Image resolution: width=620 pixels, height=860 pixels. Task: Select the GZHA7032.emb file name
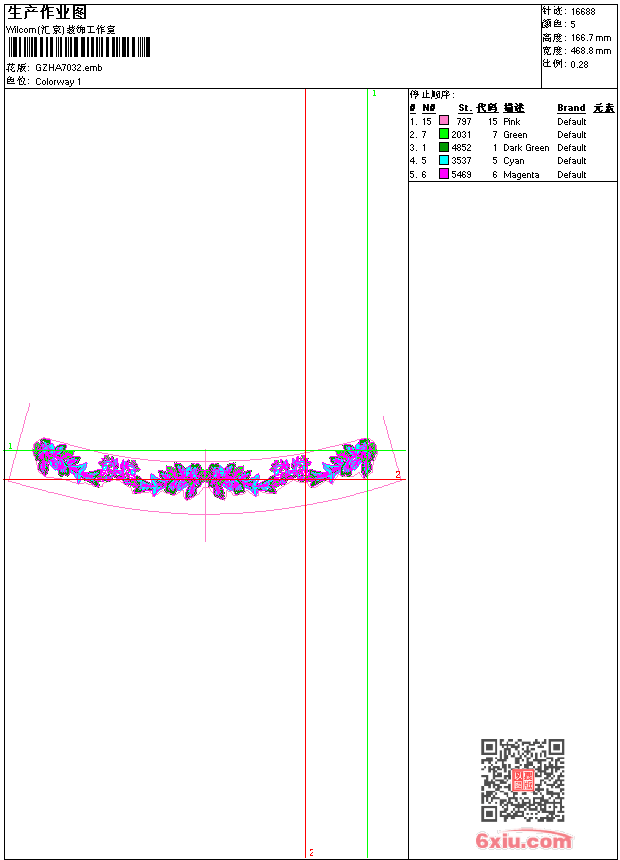[68, 68]
